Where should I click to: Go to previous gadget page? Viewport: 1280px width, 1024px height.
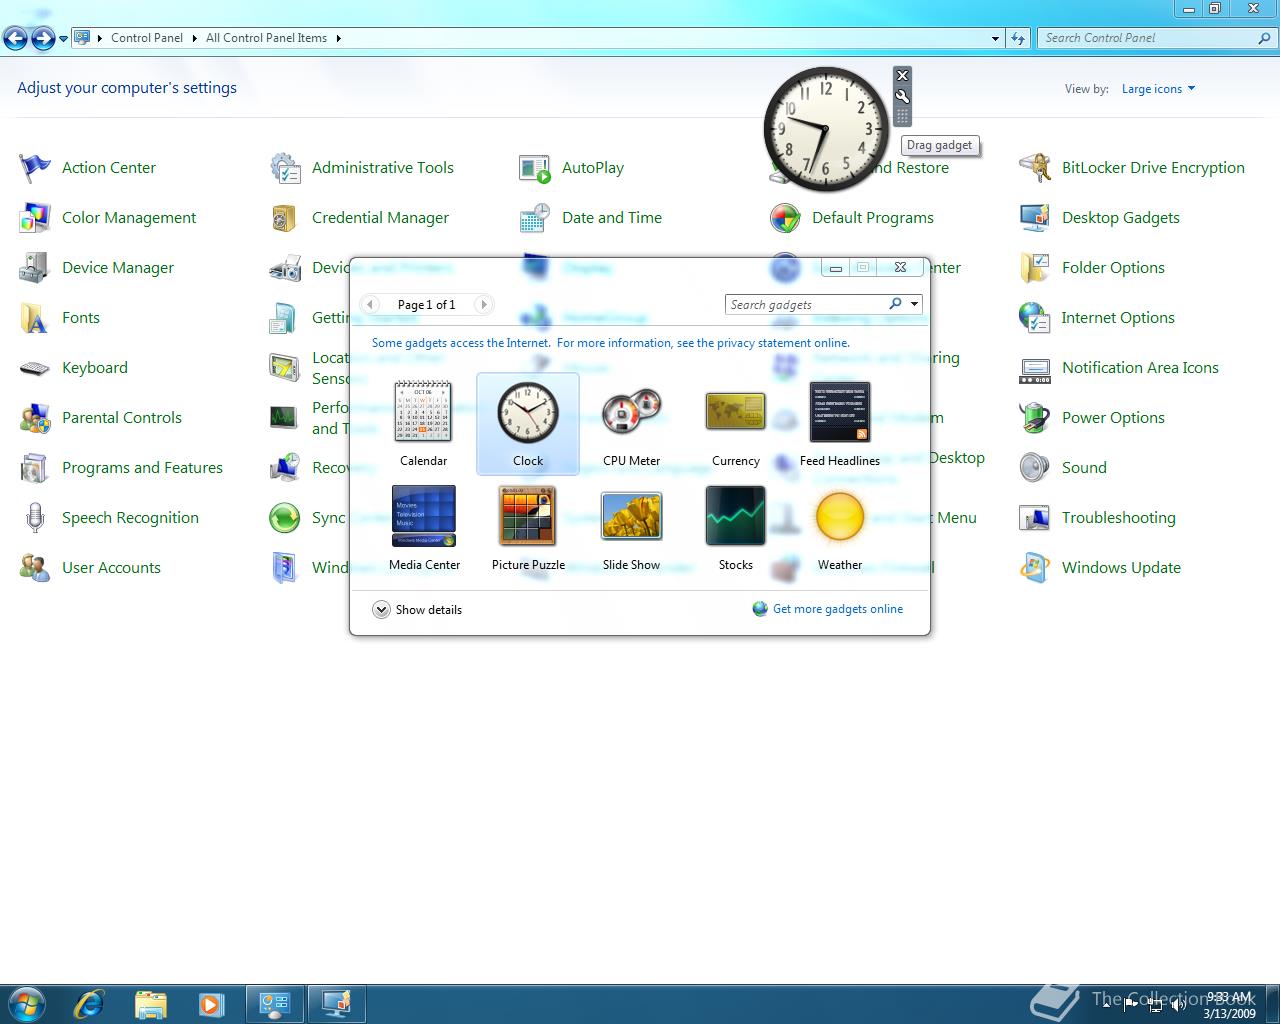371,304
